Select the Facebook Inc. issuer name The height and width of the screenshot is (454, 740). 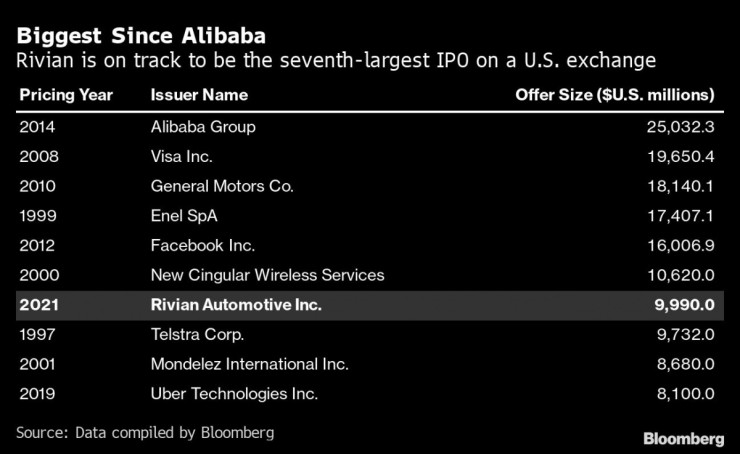[x=203, y=245]
